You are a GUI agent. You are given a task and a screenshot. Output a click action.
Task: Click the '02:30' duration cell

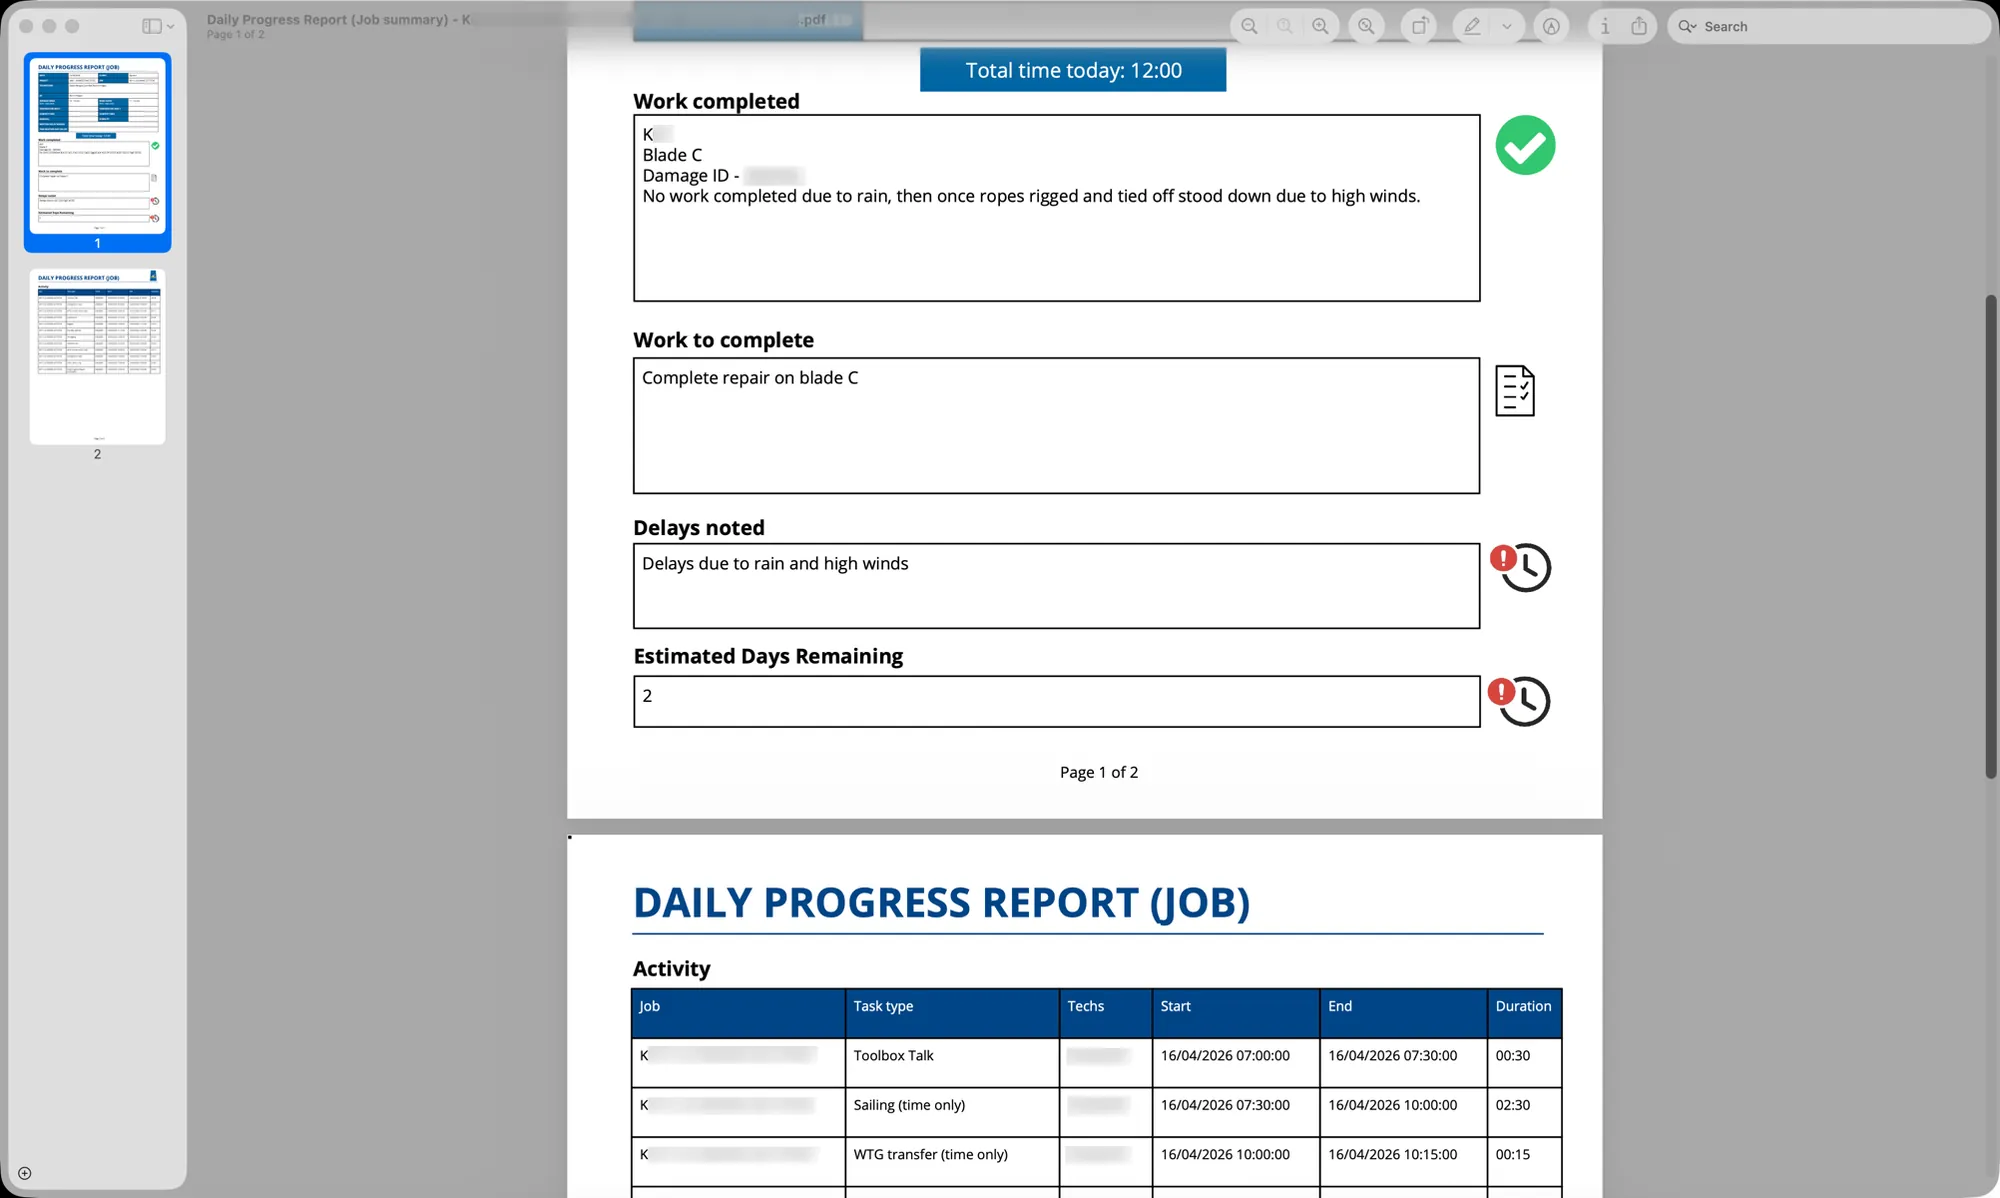pyautogui.click(x=1524, y=1112)
